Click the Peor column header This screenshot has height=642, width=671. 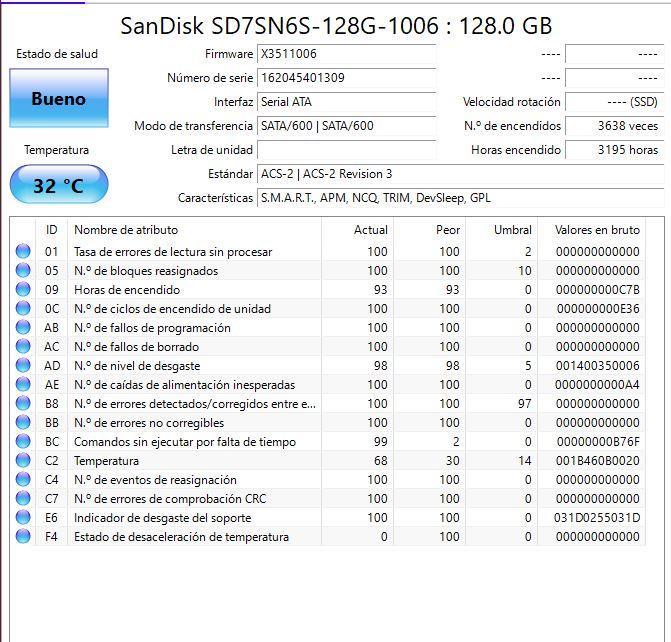pyautogui.click(x=430, y=230)
